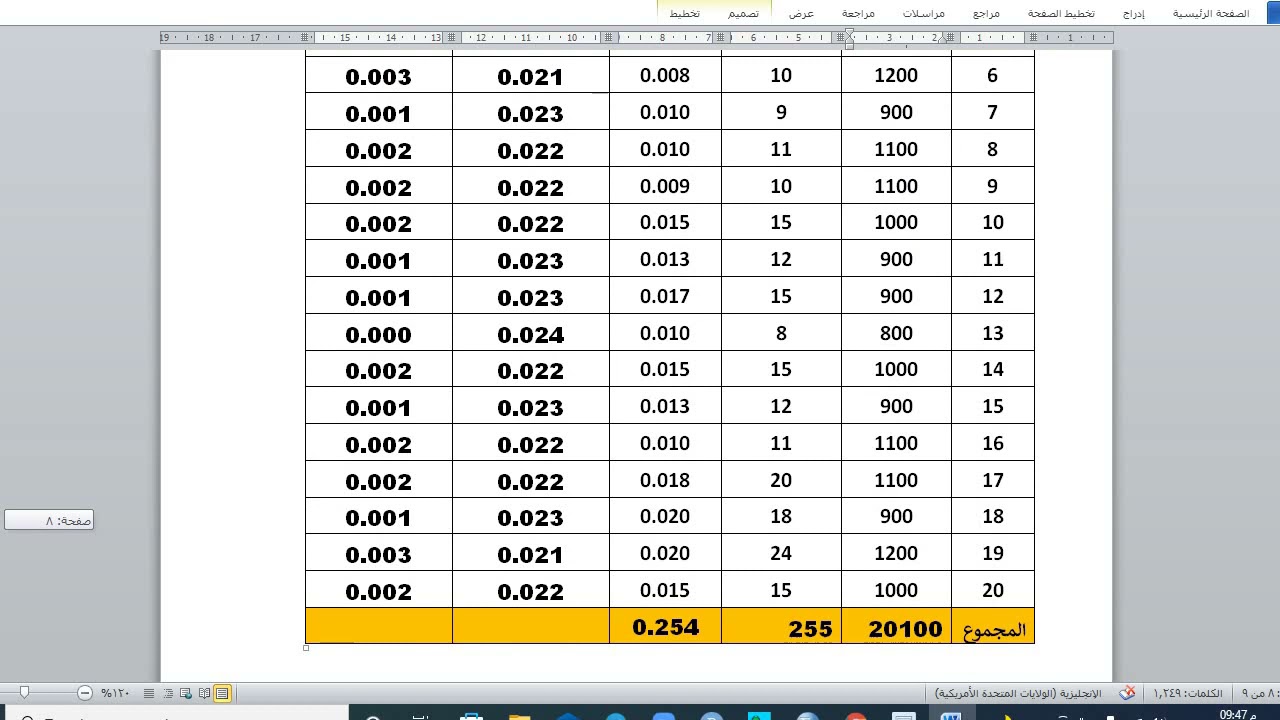
Task: Open the عرض (View) ribbon tab
Action: tap(801, 14)
